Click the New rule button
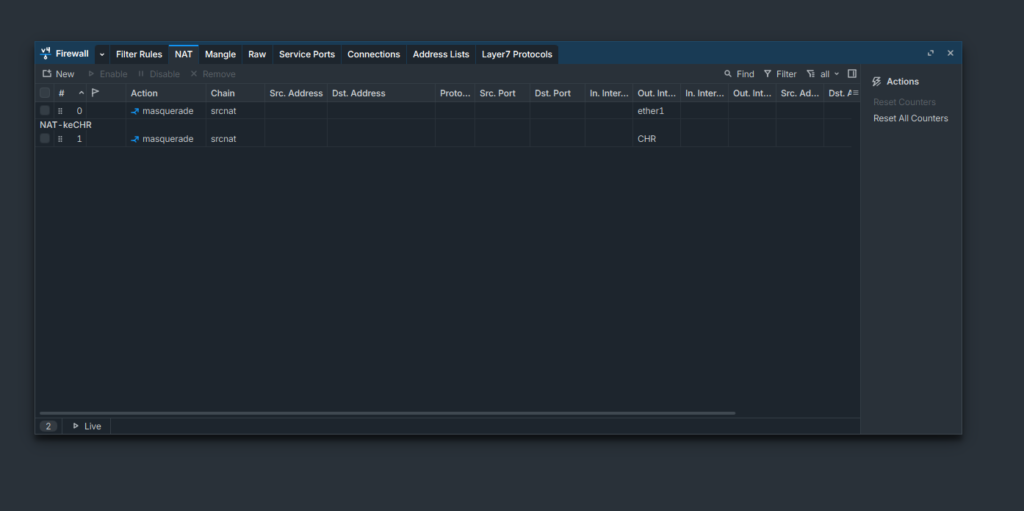Image resolution: width=1024 pixels, height=511 pixels. click(x=58, y=74)
